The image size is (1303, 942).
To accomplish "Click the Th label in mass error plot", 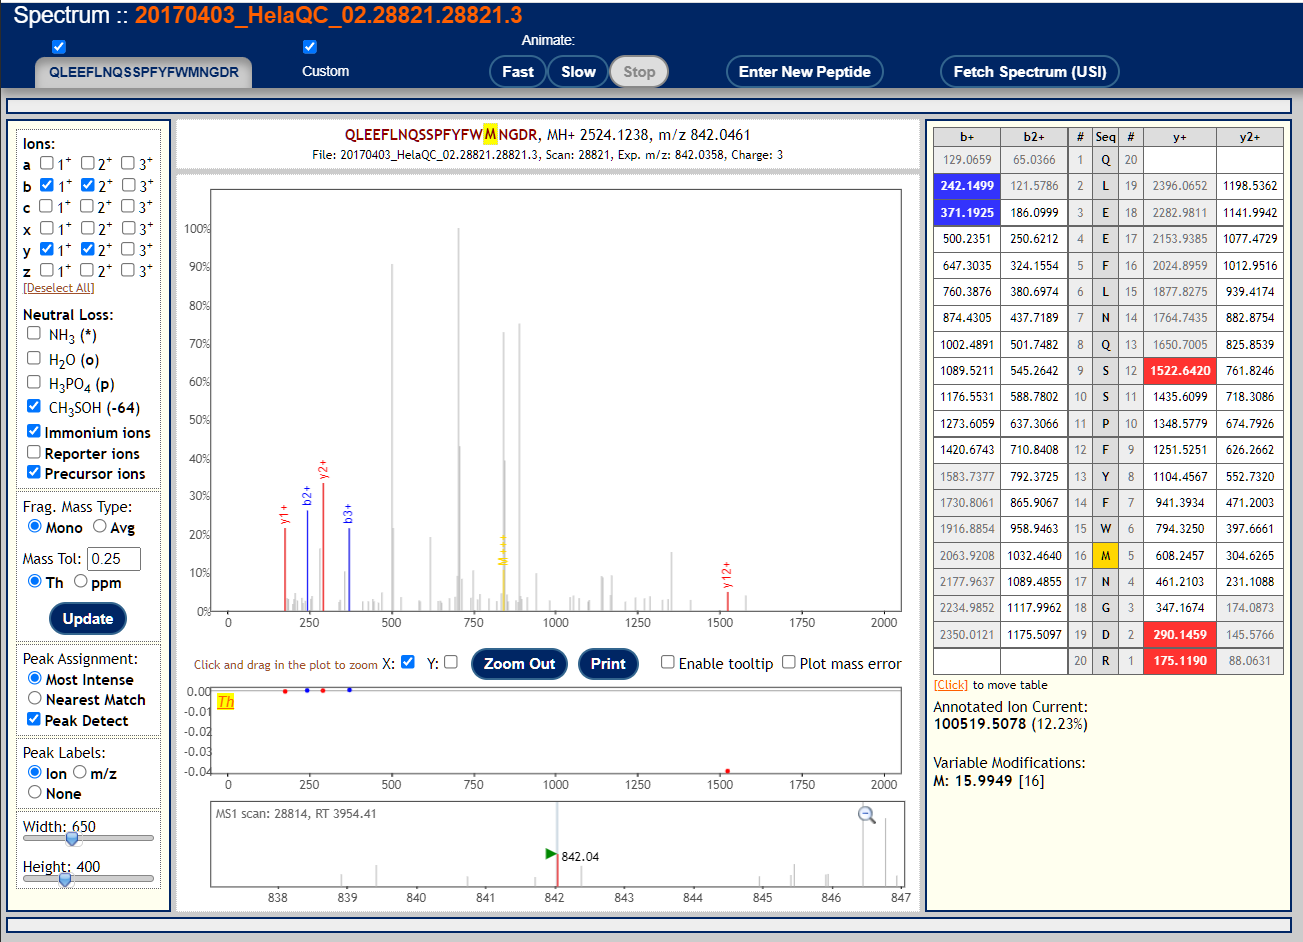I will 226,702.
